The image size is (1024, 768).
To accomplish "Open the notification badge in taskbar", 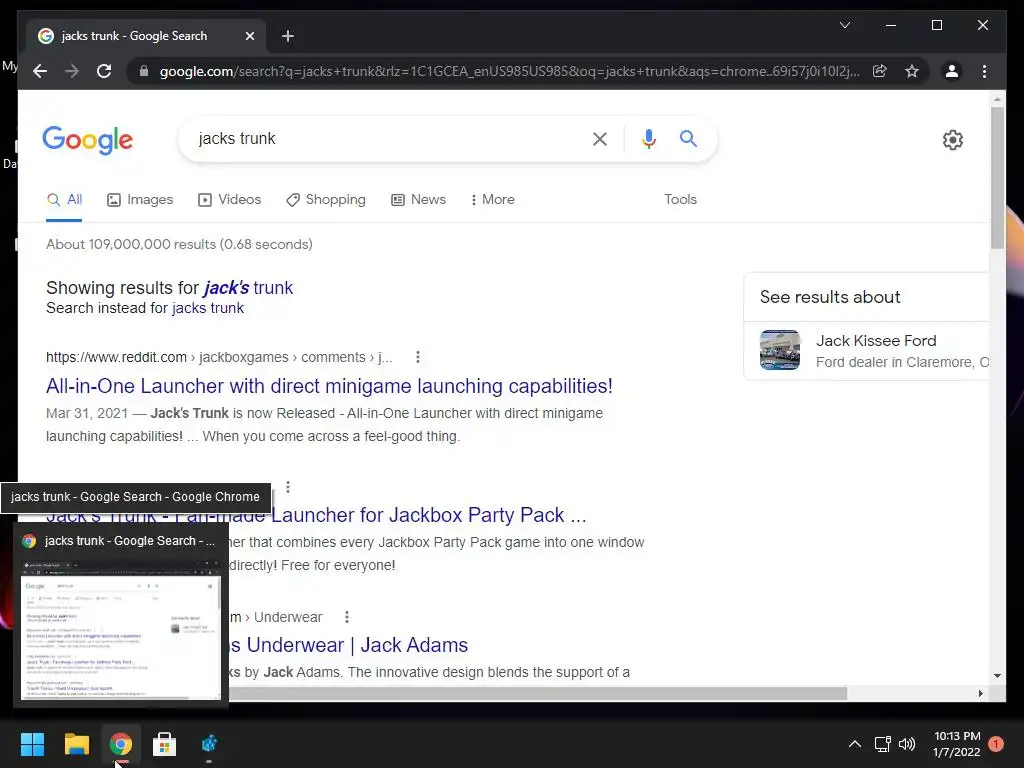I will coord(995,744).
